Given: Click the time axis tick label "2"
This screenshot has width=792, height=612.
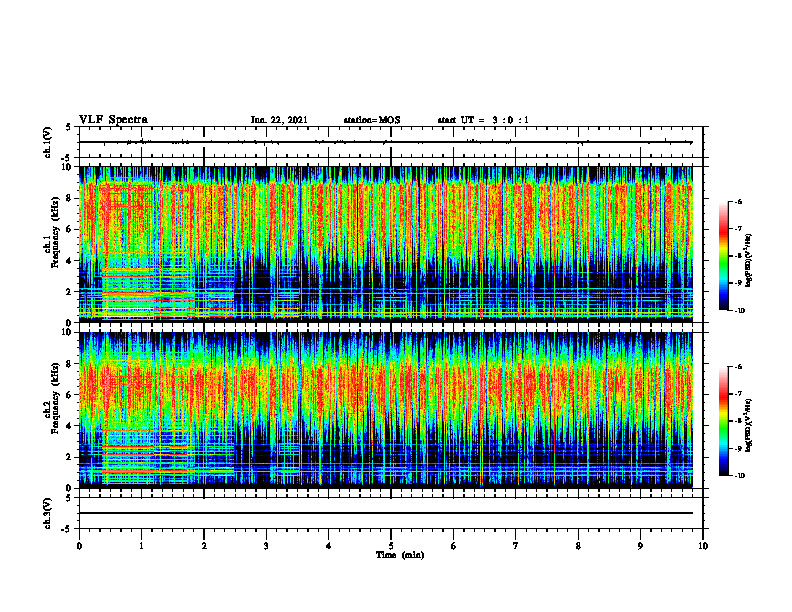Looking at the screenshot, I should pos(204,546).
